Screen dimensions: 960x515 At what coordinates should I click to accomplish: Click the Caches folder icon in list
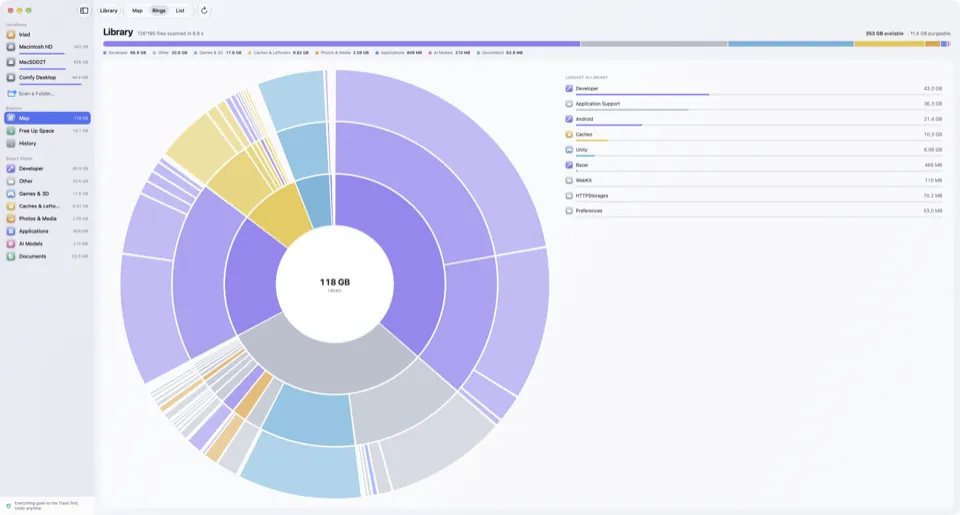point(569,135)
